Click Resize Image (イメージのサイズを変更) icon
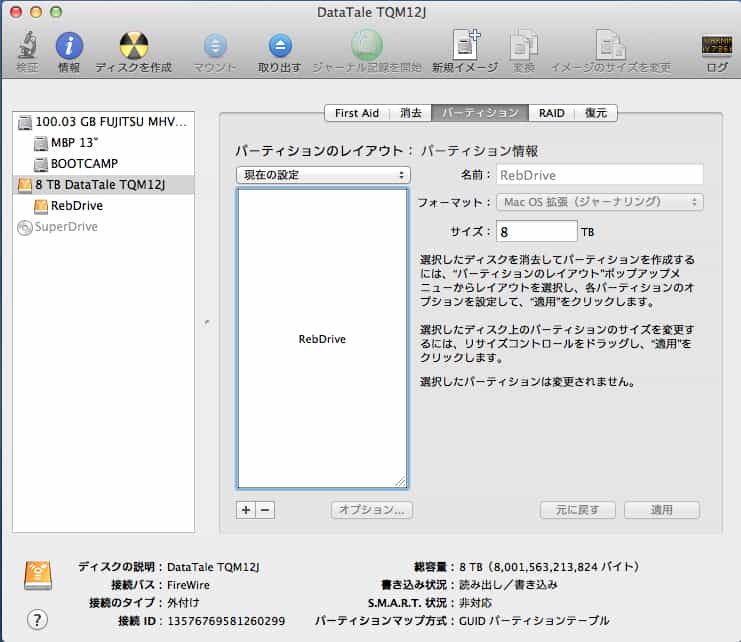The image size is (741, 642). coord(611,45)
